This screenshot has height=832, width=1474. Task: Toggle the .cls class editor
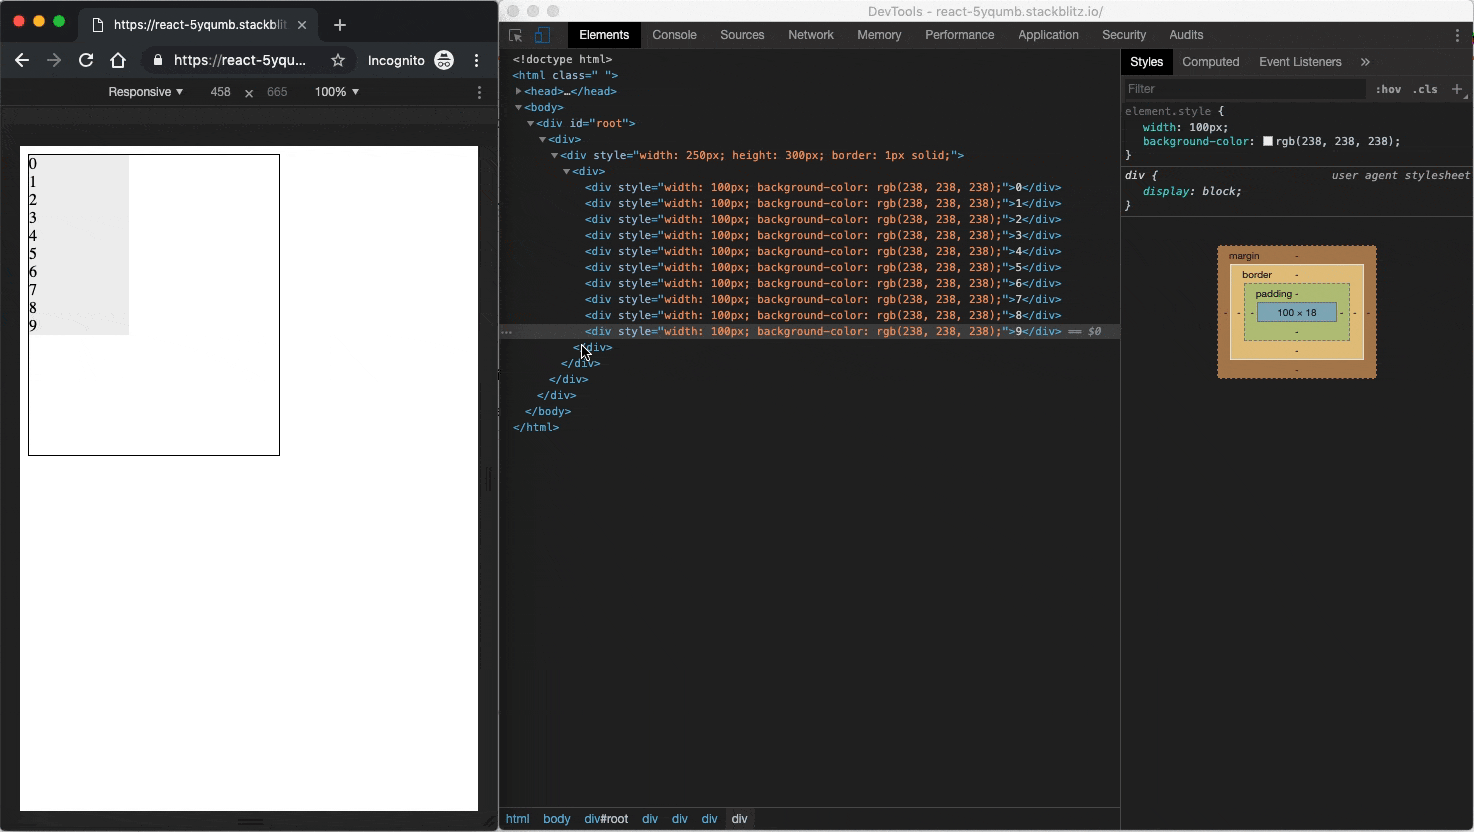coord(1425,89)
